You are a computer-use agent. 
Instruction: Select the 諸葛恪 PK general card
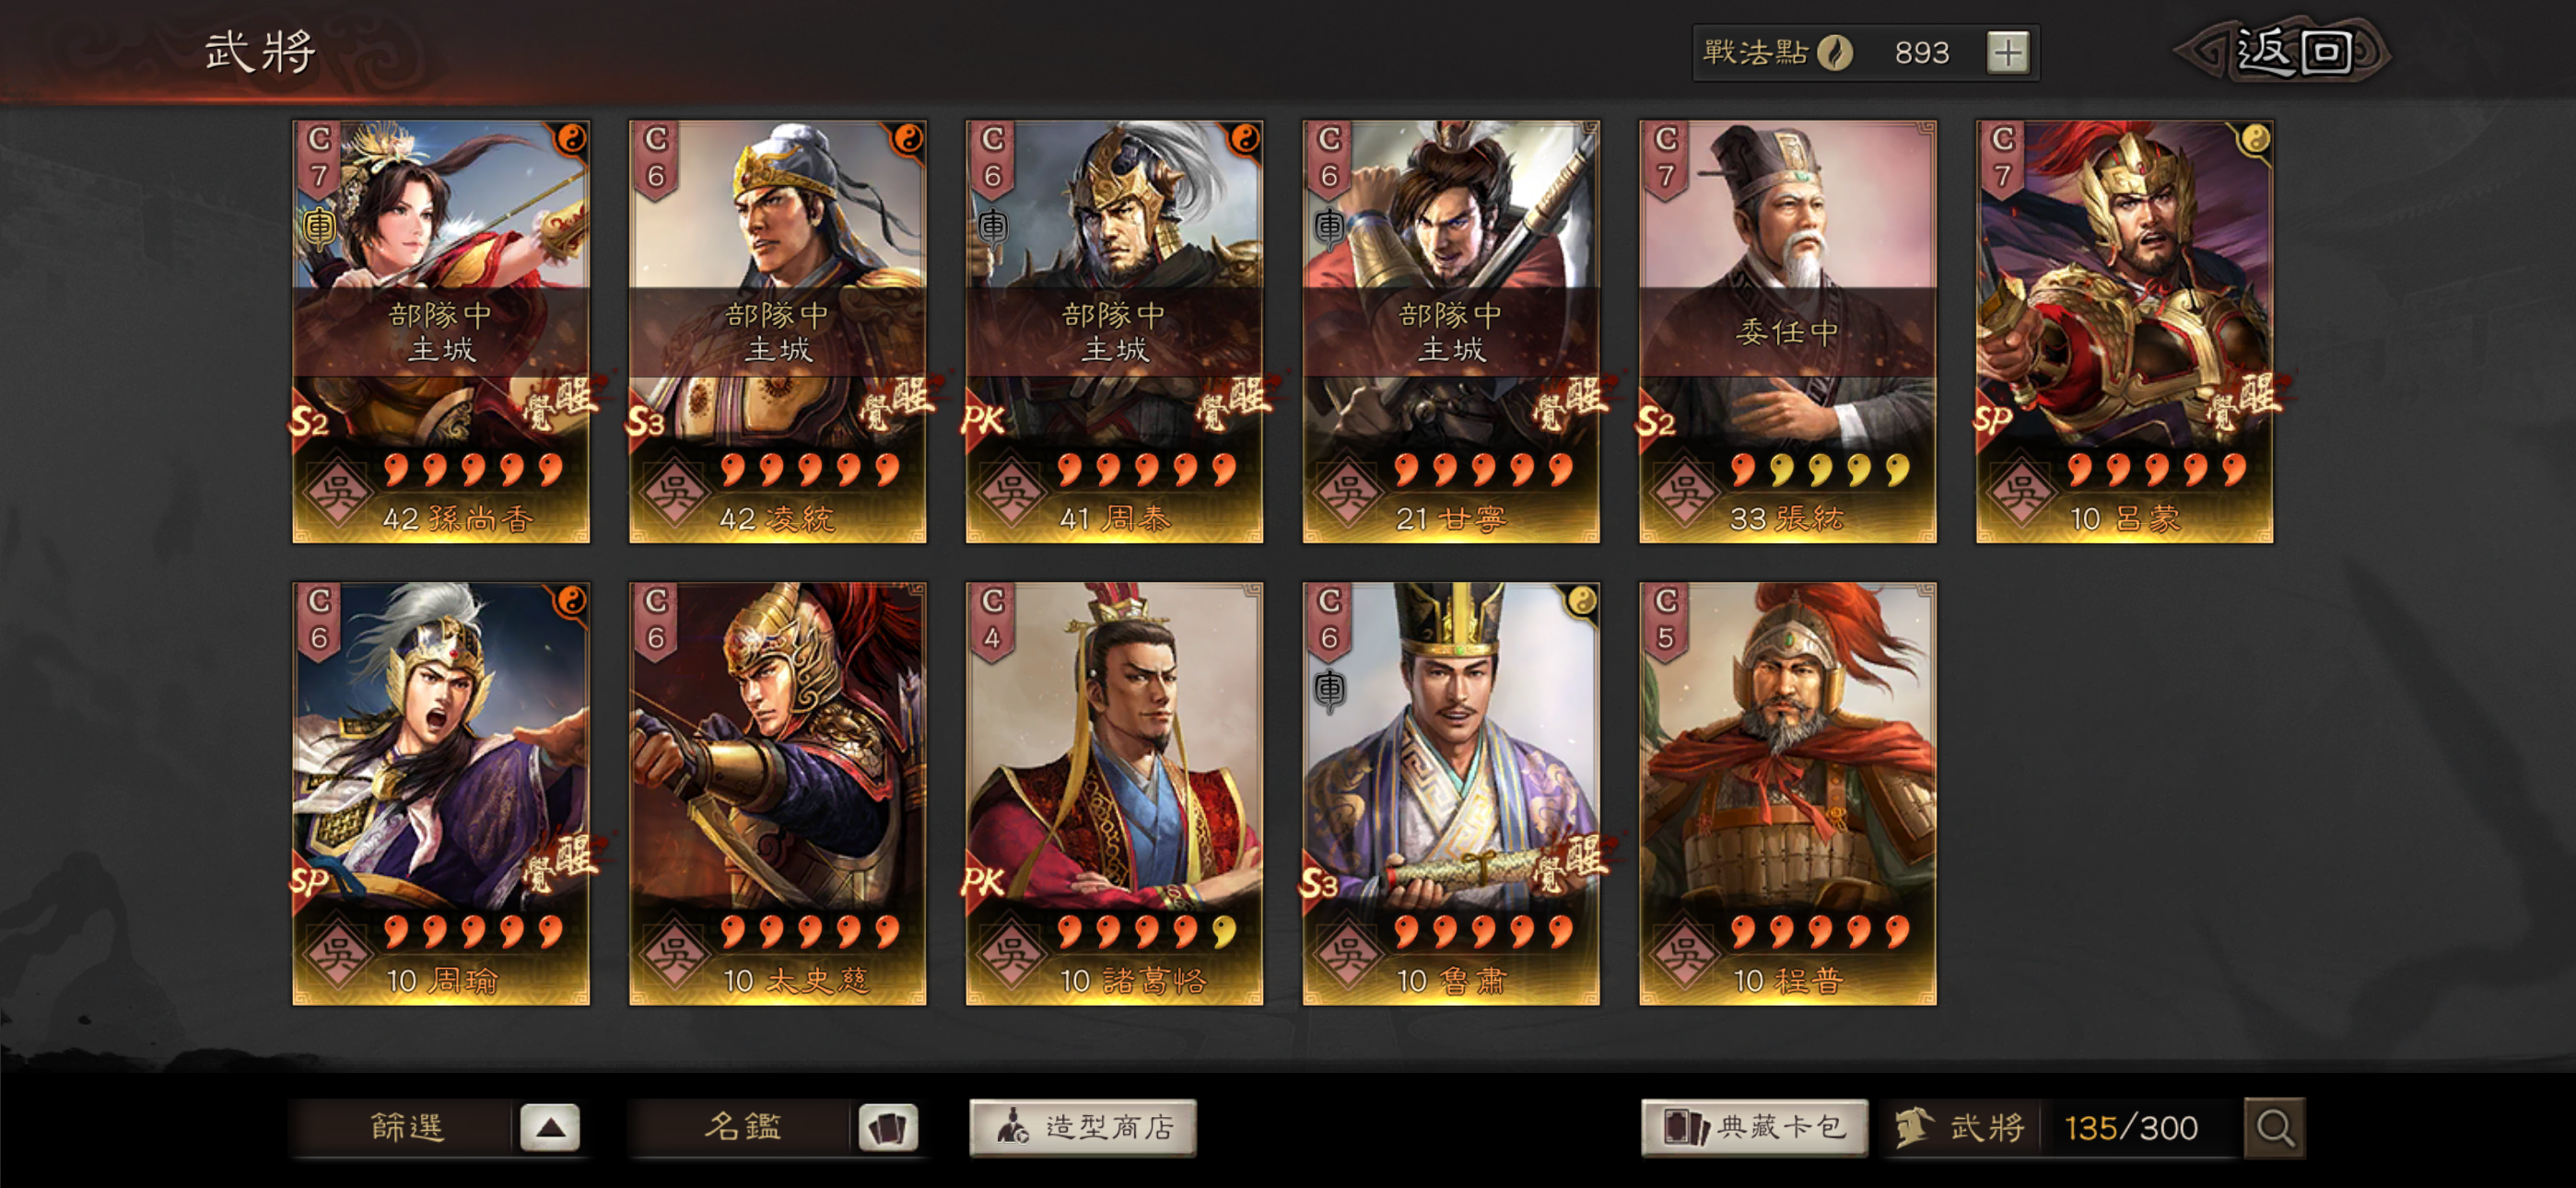1114,794
